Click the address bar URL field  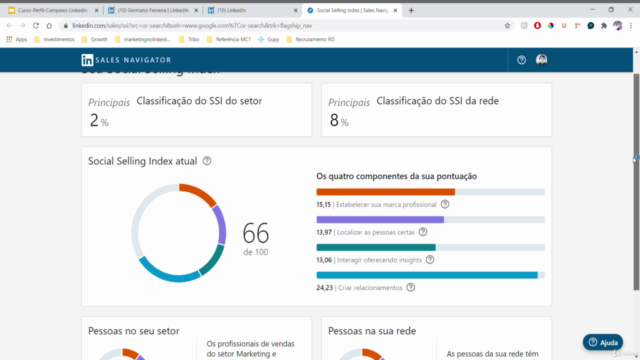point(286,25)
